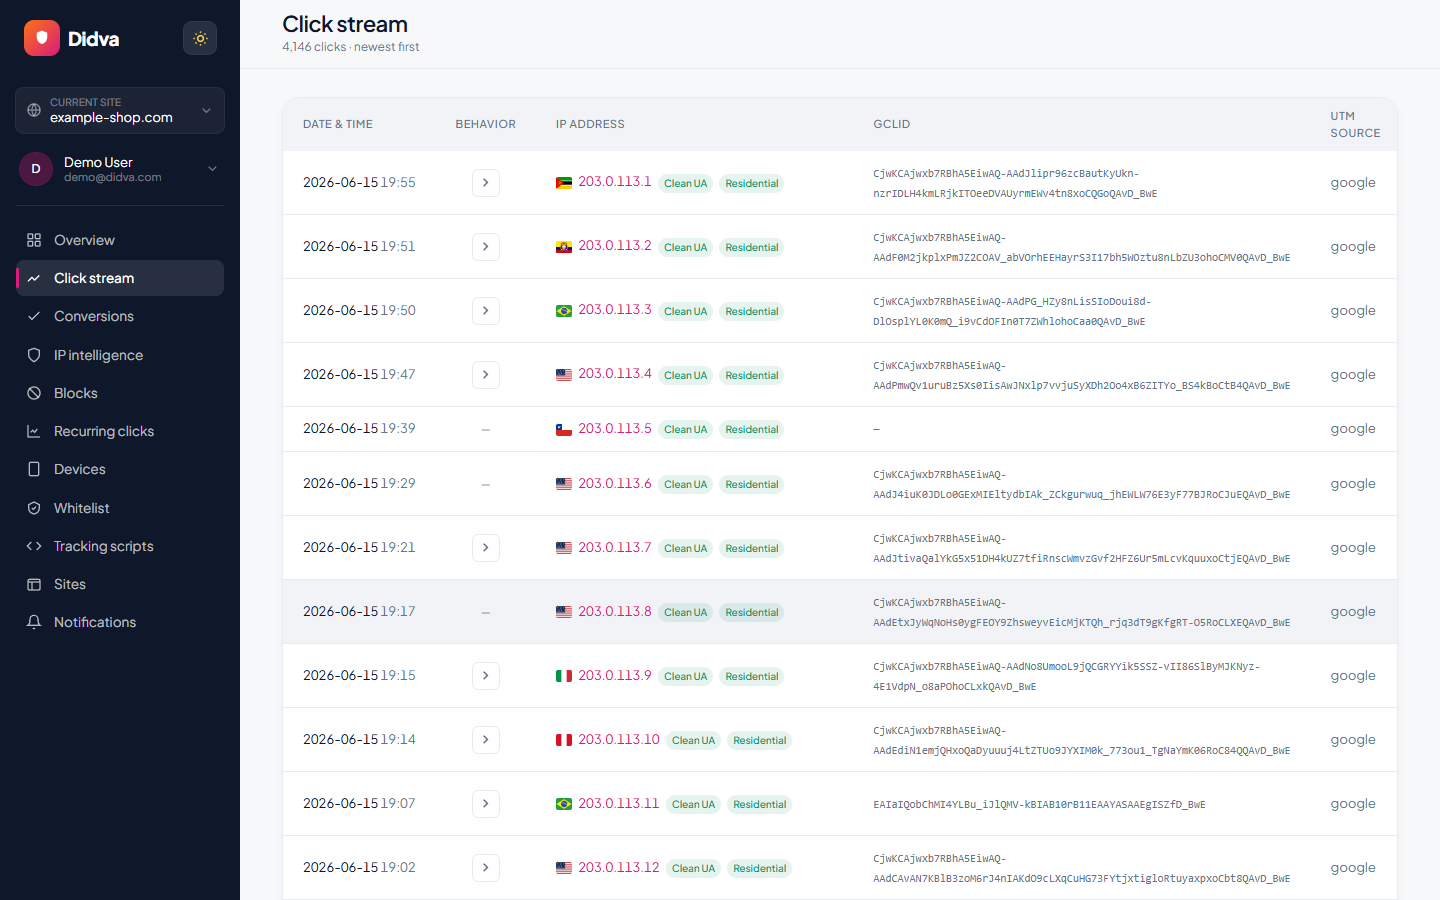The image size is (1440, 900).
Task: Open the current site dropdown example-shop.com
Action: click(120, 110)
